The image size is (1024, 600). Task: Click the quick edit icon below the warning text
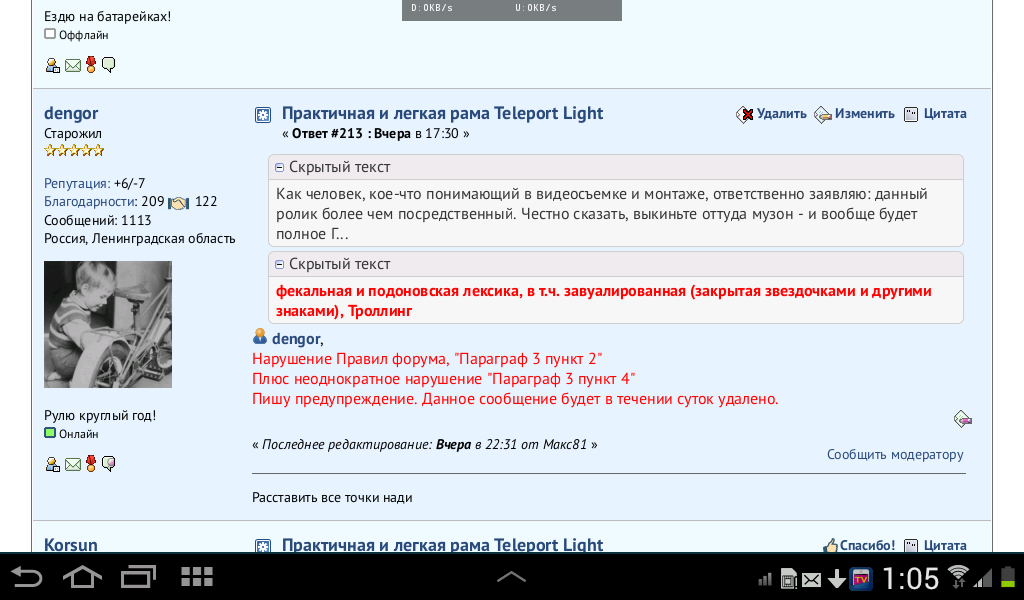click(x=963, y=419)
